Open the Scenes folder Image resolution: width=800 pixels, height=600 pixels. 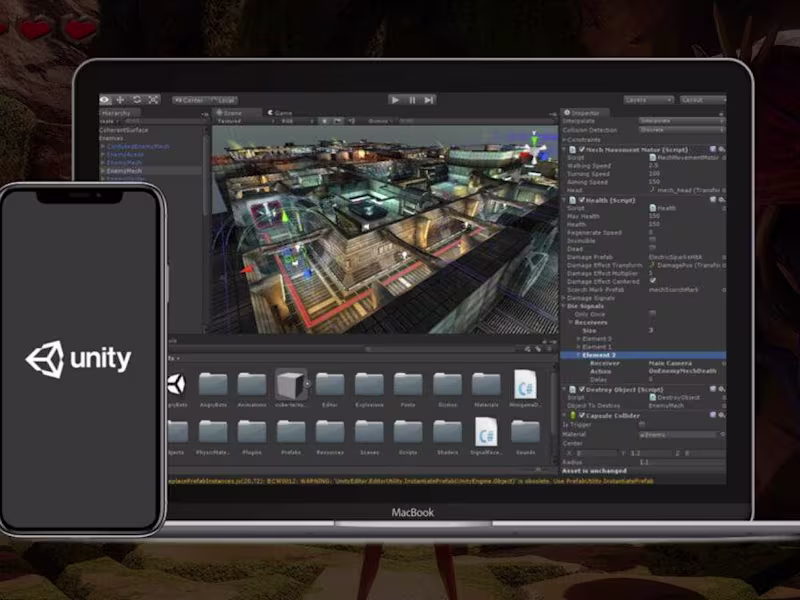pyautogui.click(x=369, y=433)
